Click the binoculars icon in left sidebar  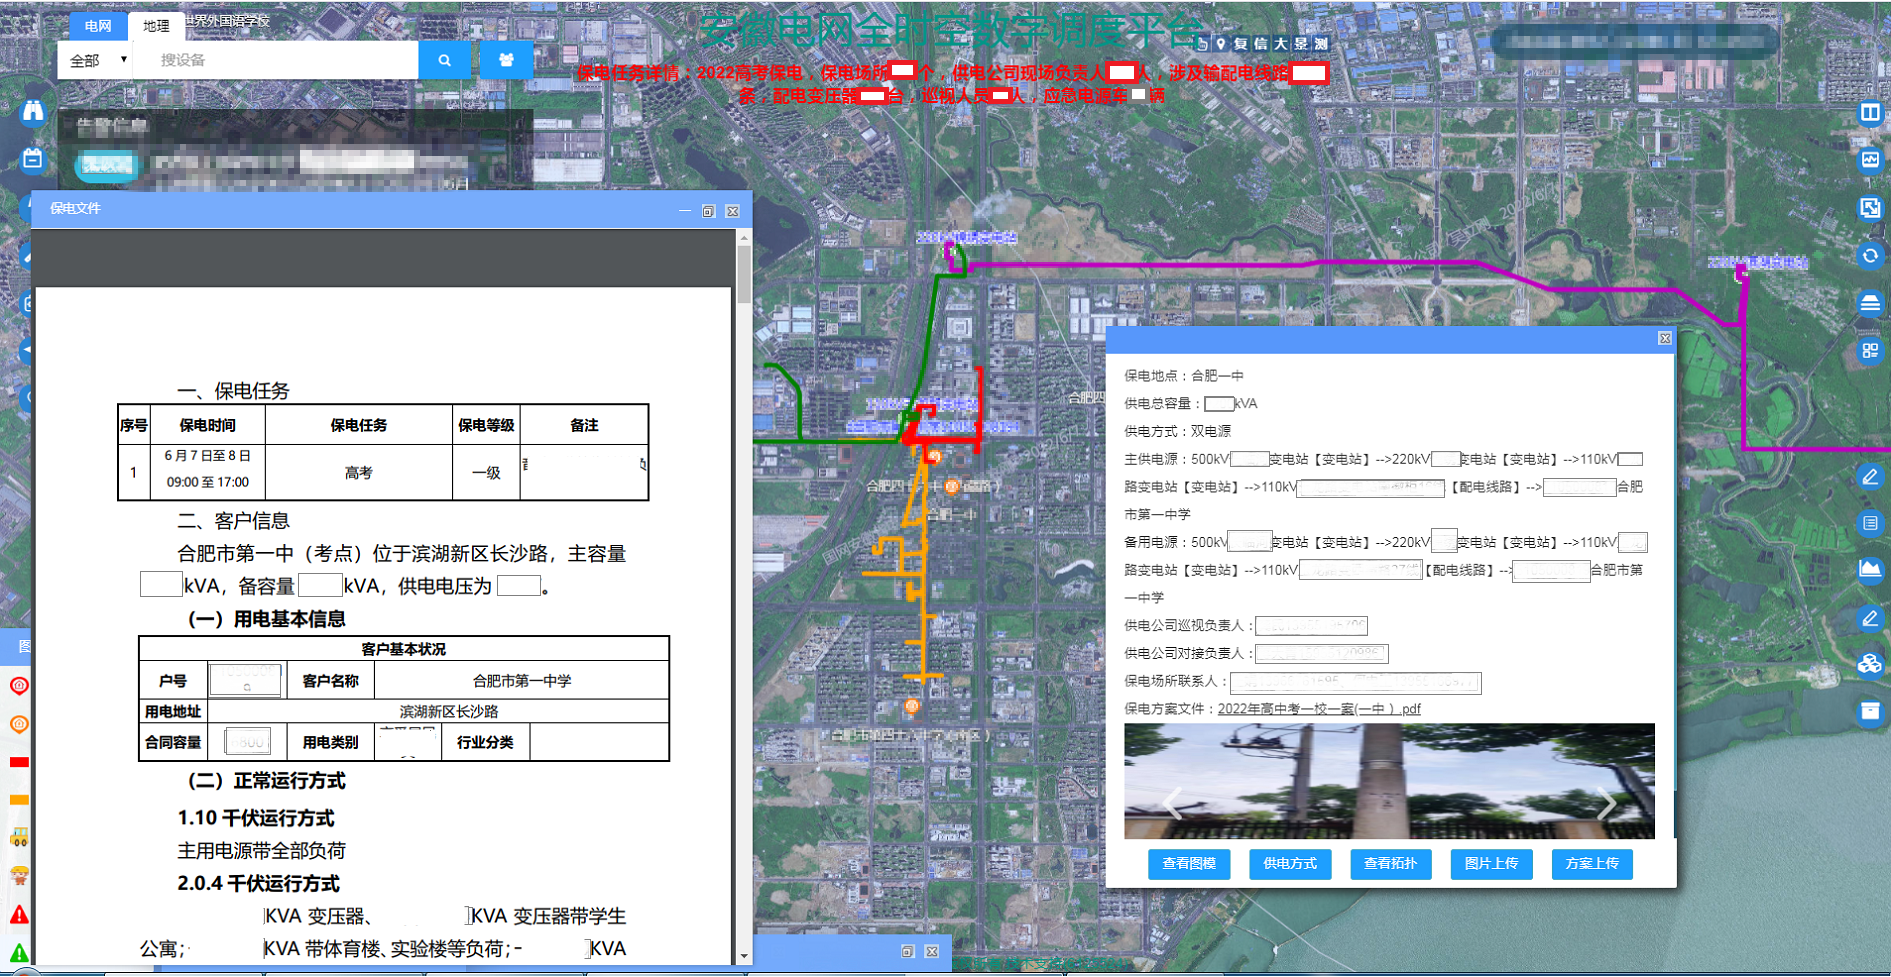[33, 111]
